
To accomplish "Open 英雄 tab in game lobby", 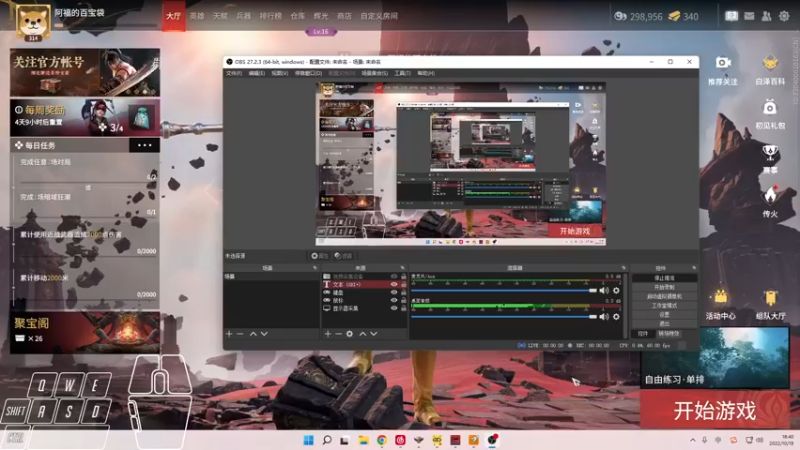I will (197, 16).
